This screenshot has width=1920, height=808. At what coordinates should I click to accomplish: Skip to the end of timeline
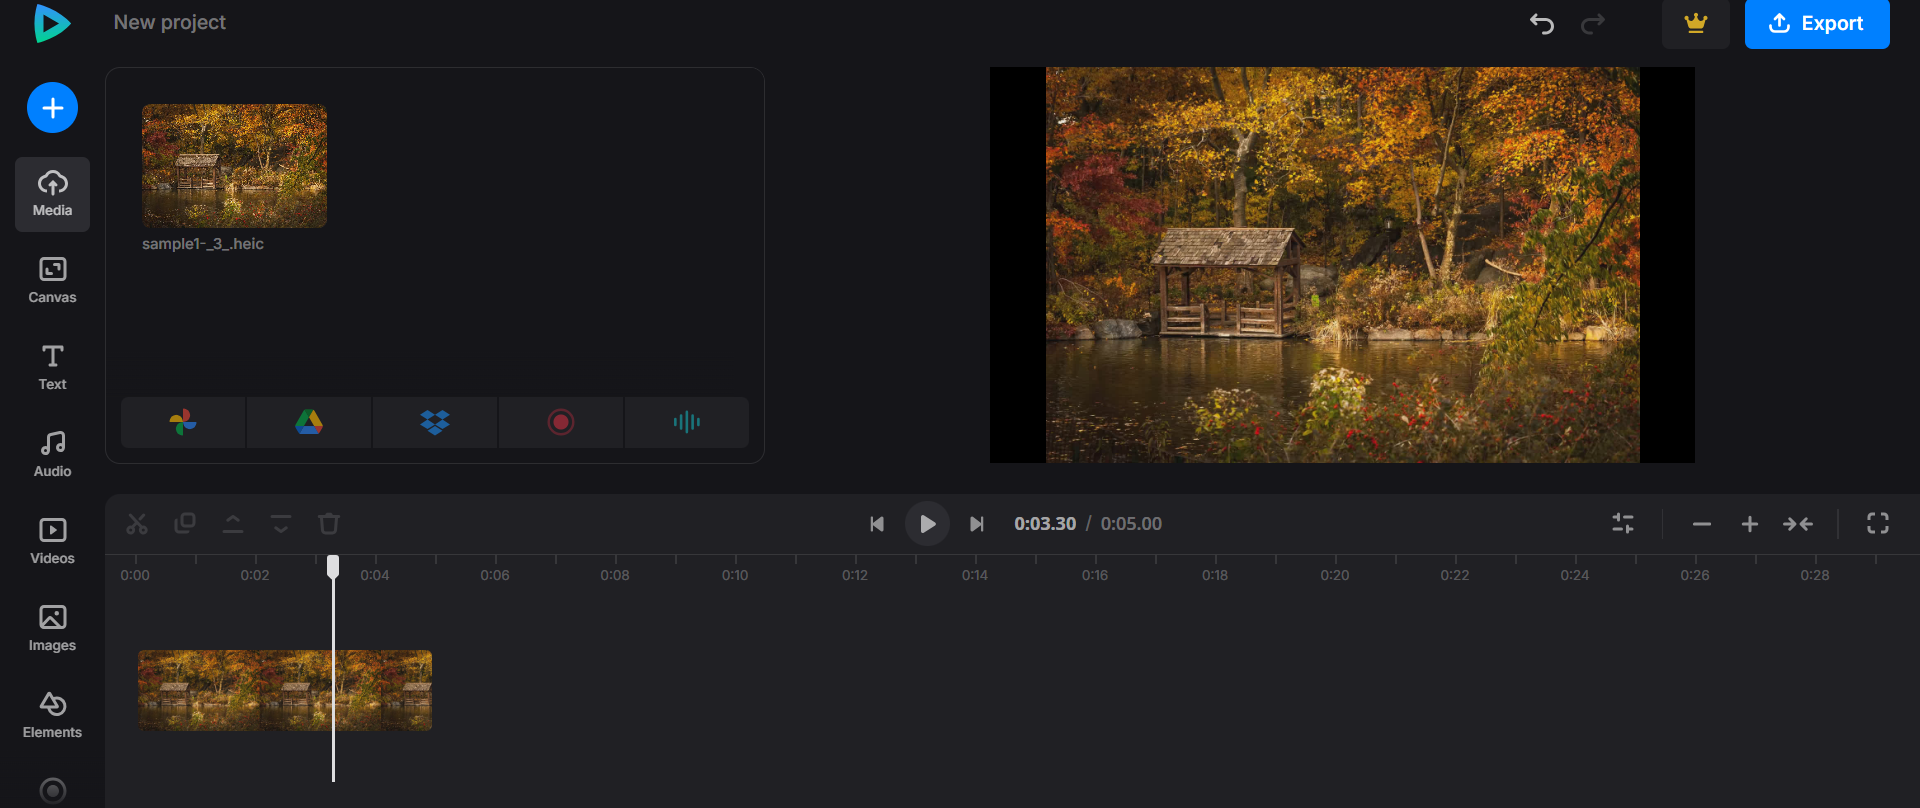(x=977, y=524)
